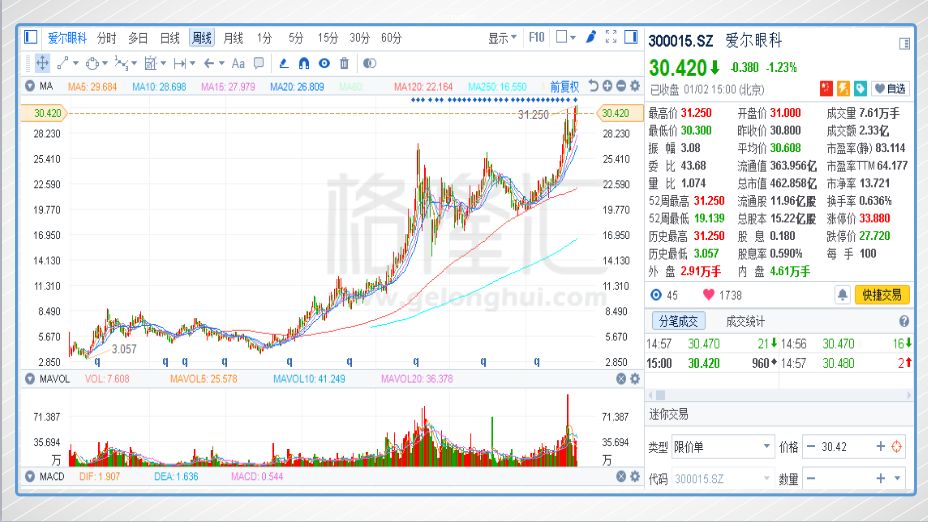This screenshot has height=522, width=928.
Task: Click the orange lightning icon
Action: point(843,89)
